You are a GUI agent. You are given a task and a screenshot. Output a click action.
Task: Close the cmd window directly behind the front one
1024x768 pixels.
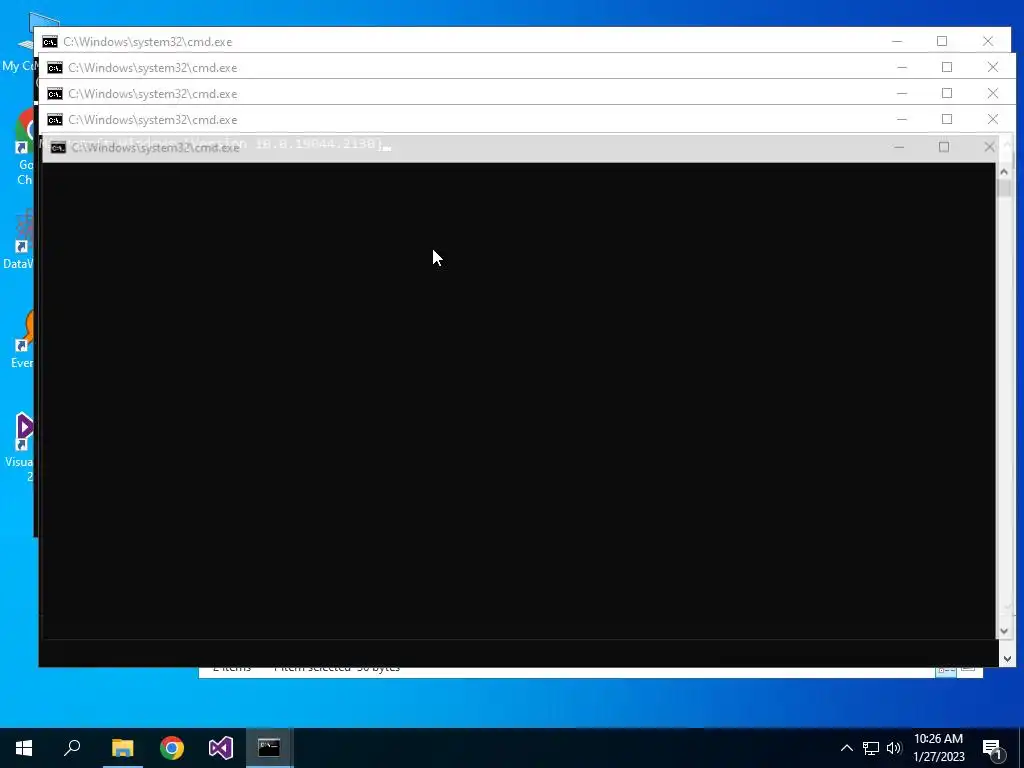tap(993, 120)
